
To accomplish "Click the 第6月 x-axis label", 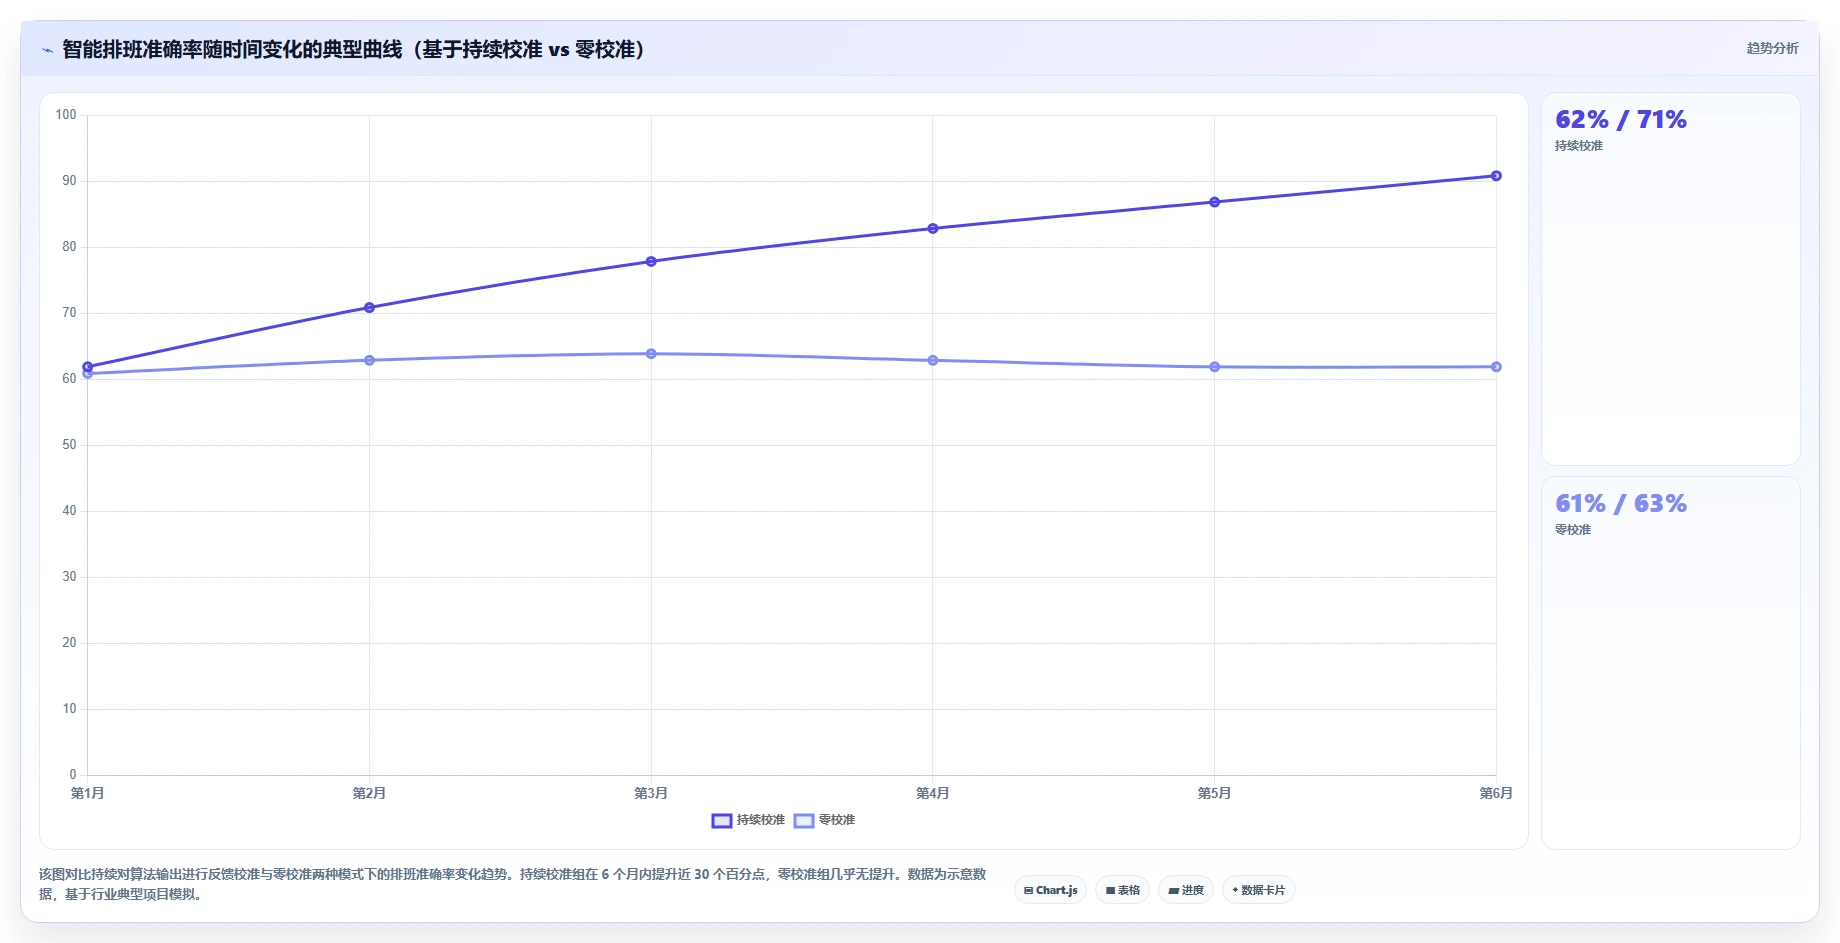I will click(1496, 793).
